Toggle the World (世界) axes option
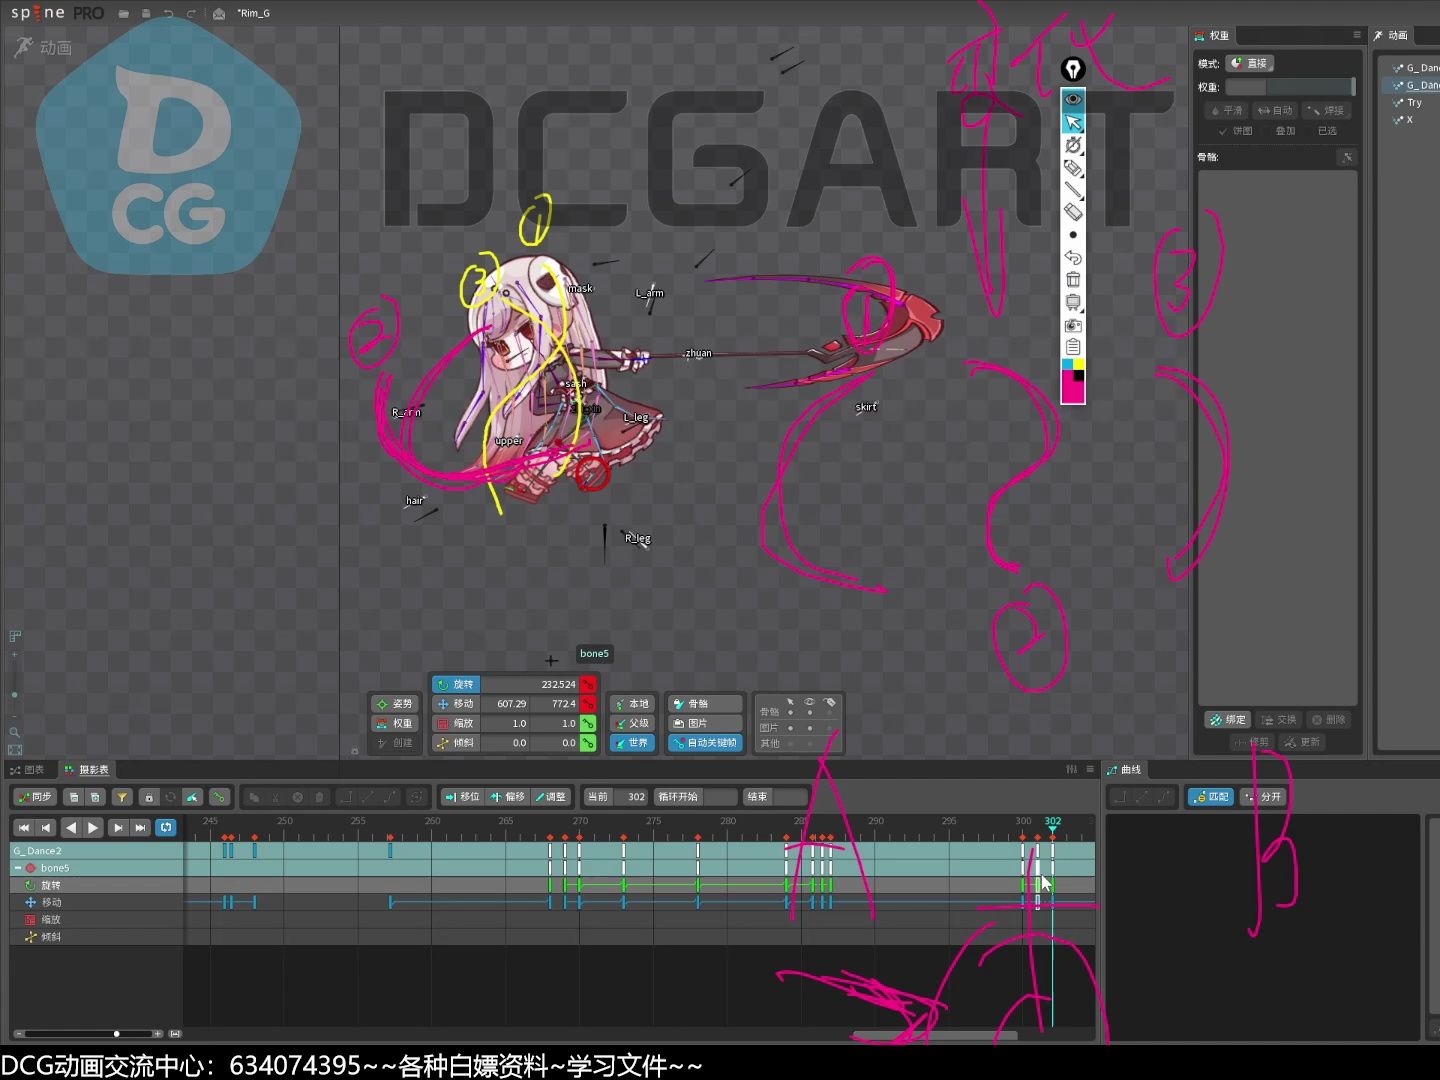The image size is (1440, 1080). pos(632,743)
